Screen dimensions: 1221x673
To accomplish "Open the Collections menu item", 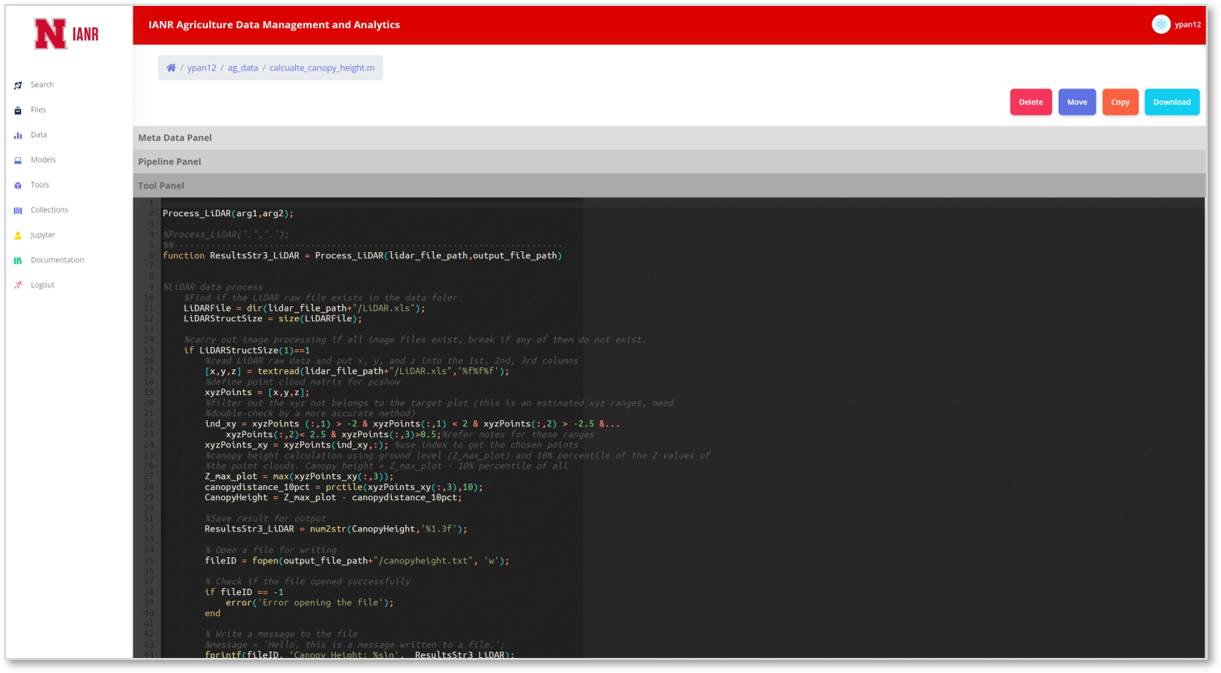I will point(49,210).
